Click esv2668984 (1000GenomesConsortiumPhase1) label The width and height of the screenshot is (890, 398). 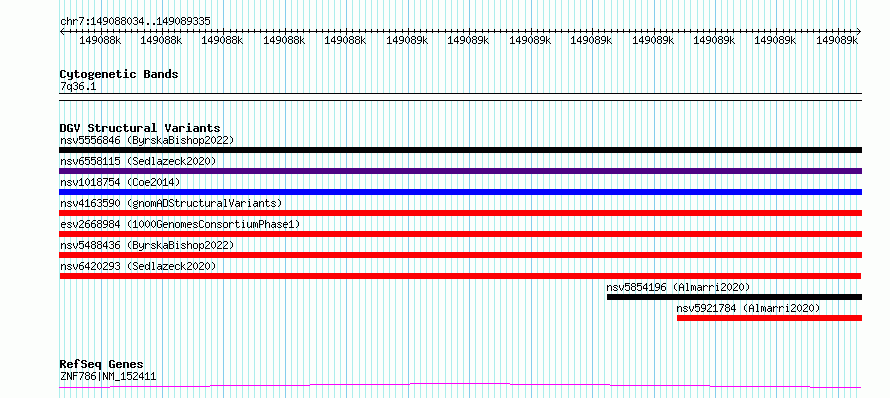tap(180, 224)
